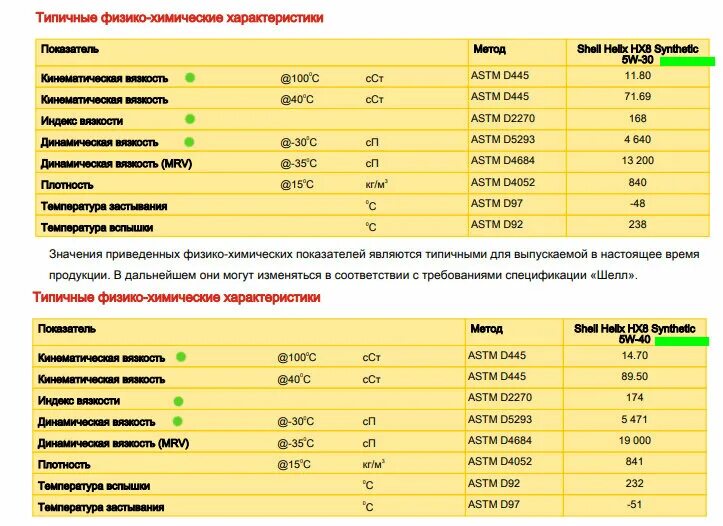Click "Плотность" in the 5W-30 table
This screenshot has height=526, width=723.
pyautogui.click(x=67, y=185)
